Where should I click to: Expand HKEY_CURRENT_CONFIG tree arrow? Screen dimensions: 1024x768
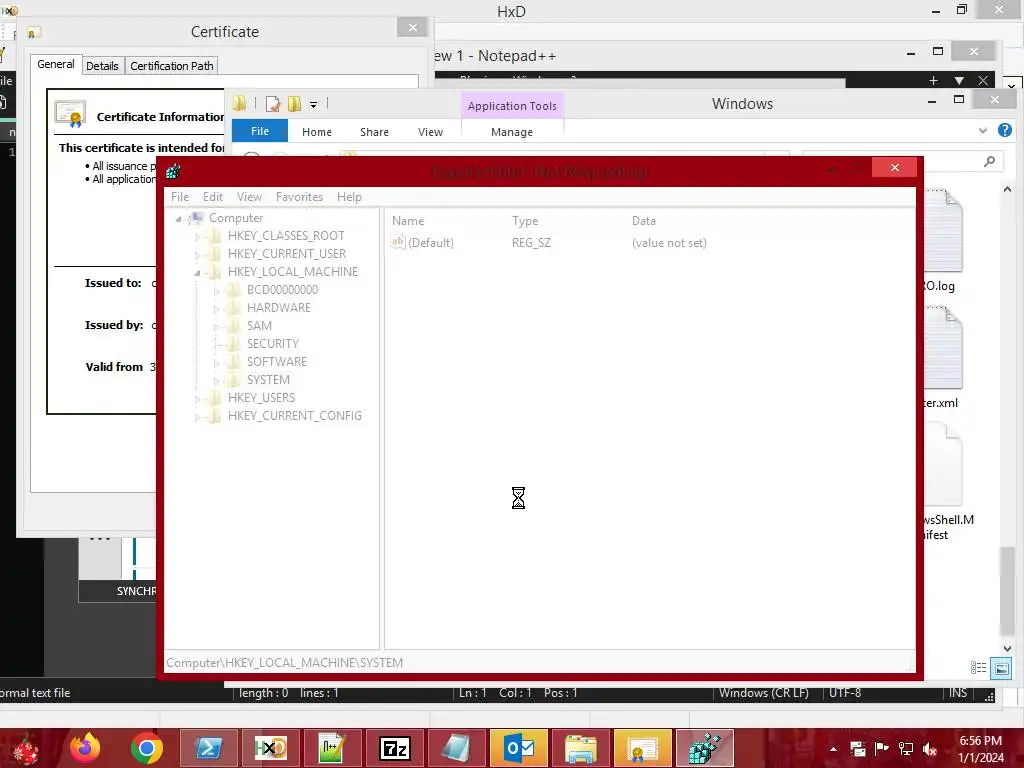pos(198,417)
